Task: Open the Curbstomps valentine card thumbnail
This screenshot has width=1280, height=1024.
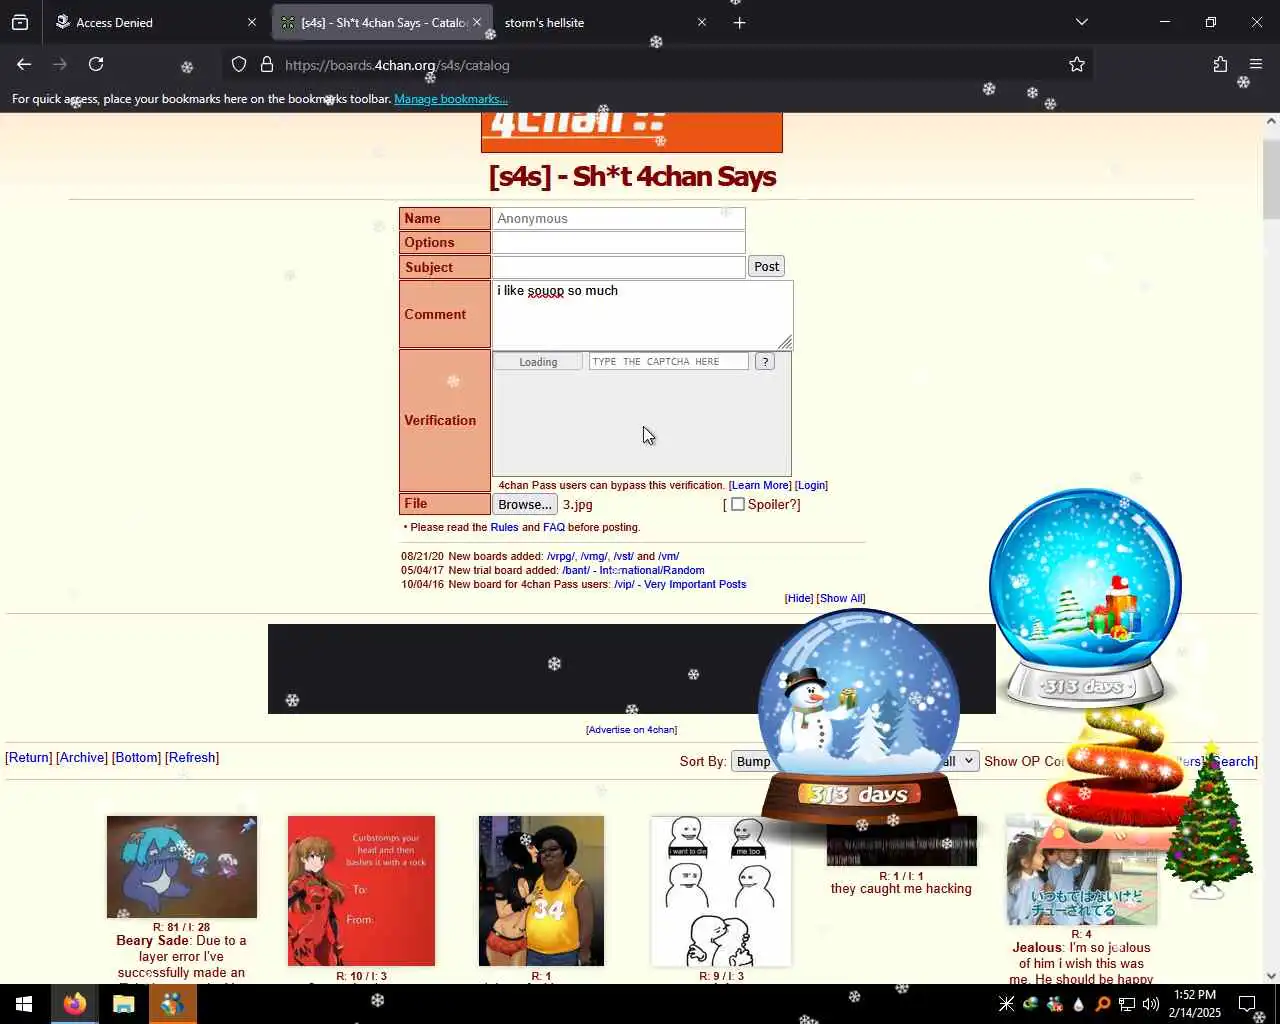Action: click(361, 891)
